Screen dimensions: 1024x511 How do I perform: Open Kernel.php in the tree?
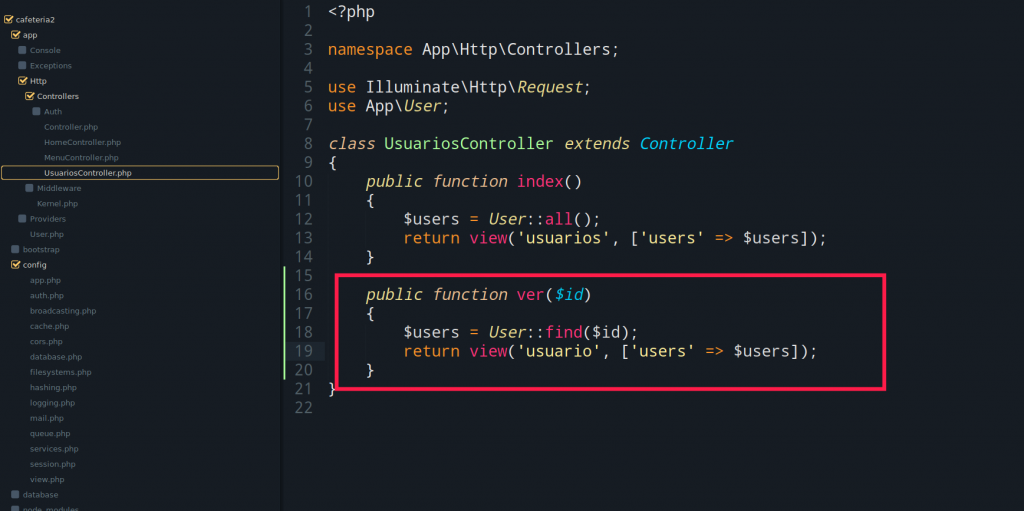point(57,204)
